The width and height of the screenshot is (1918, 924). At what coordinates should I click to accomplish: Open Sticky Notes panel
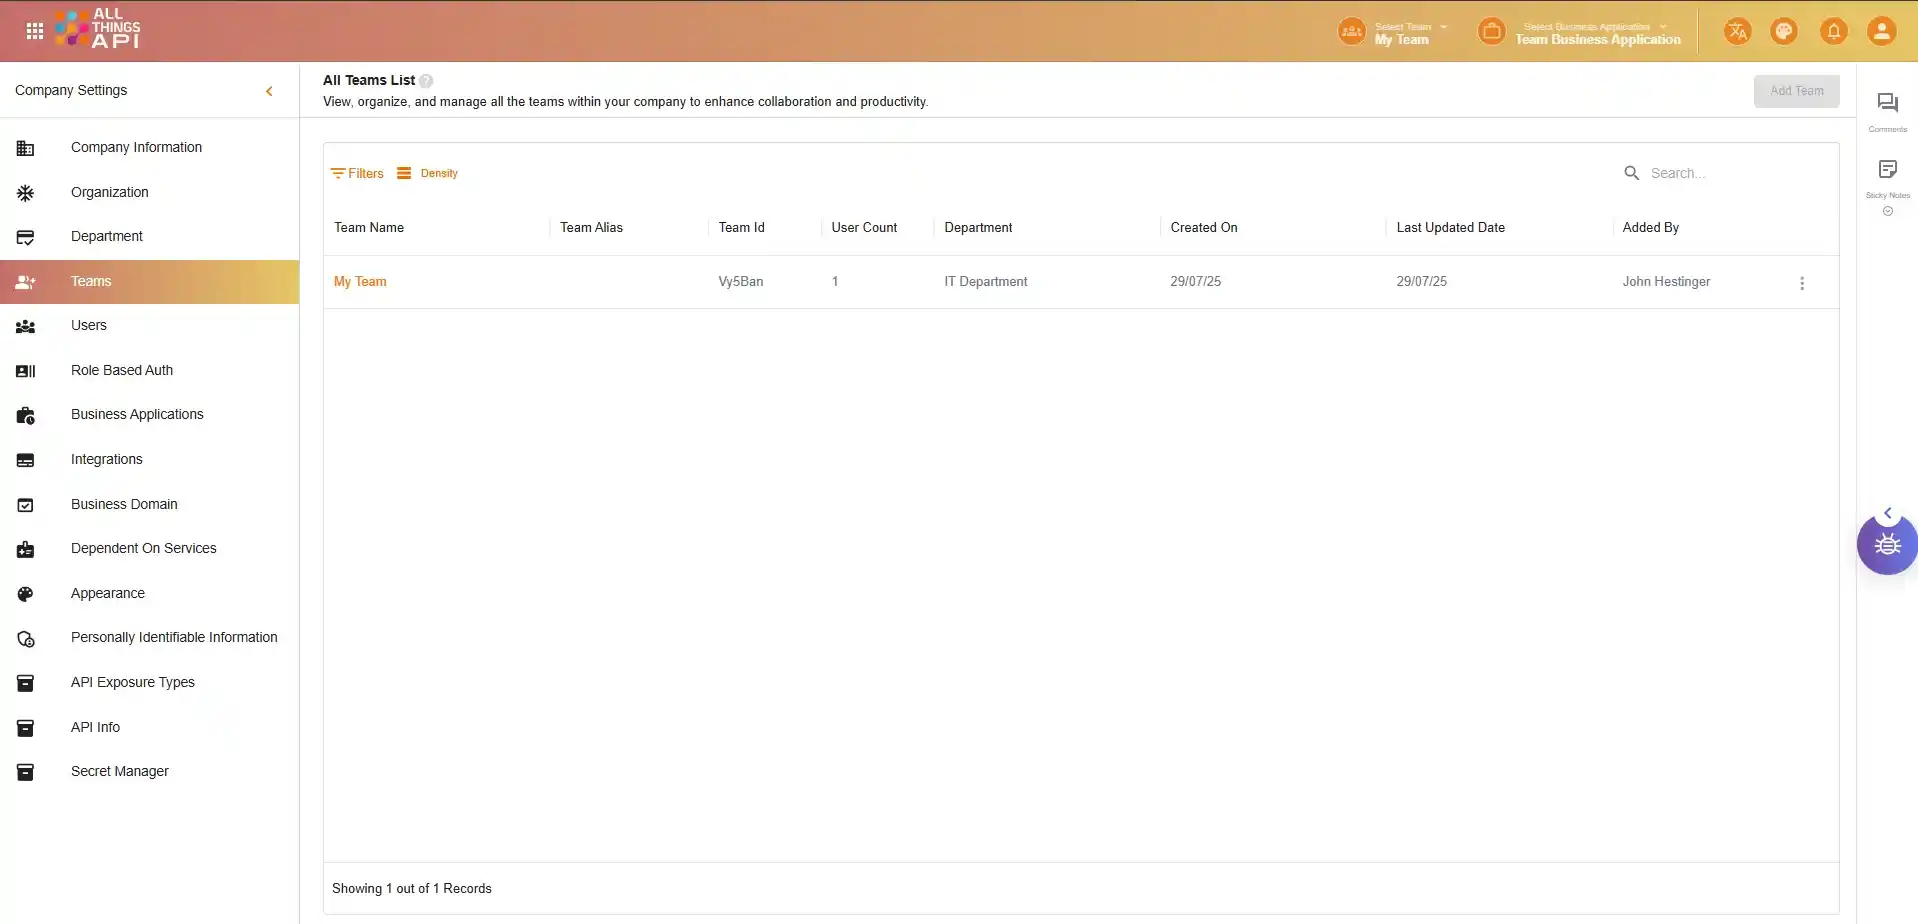[x=1887, y=170]
